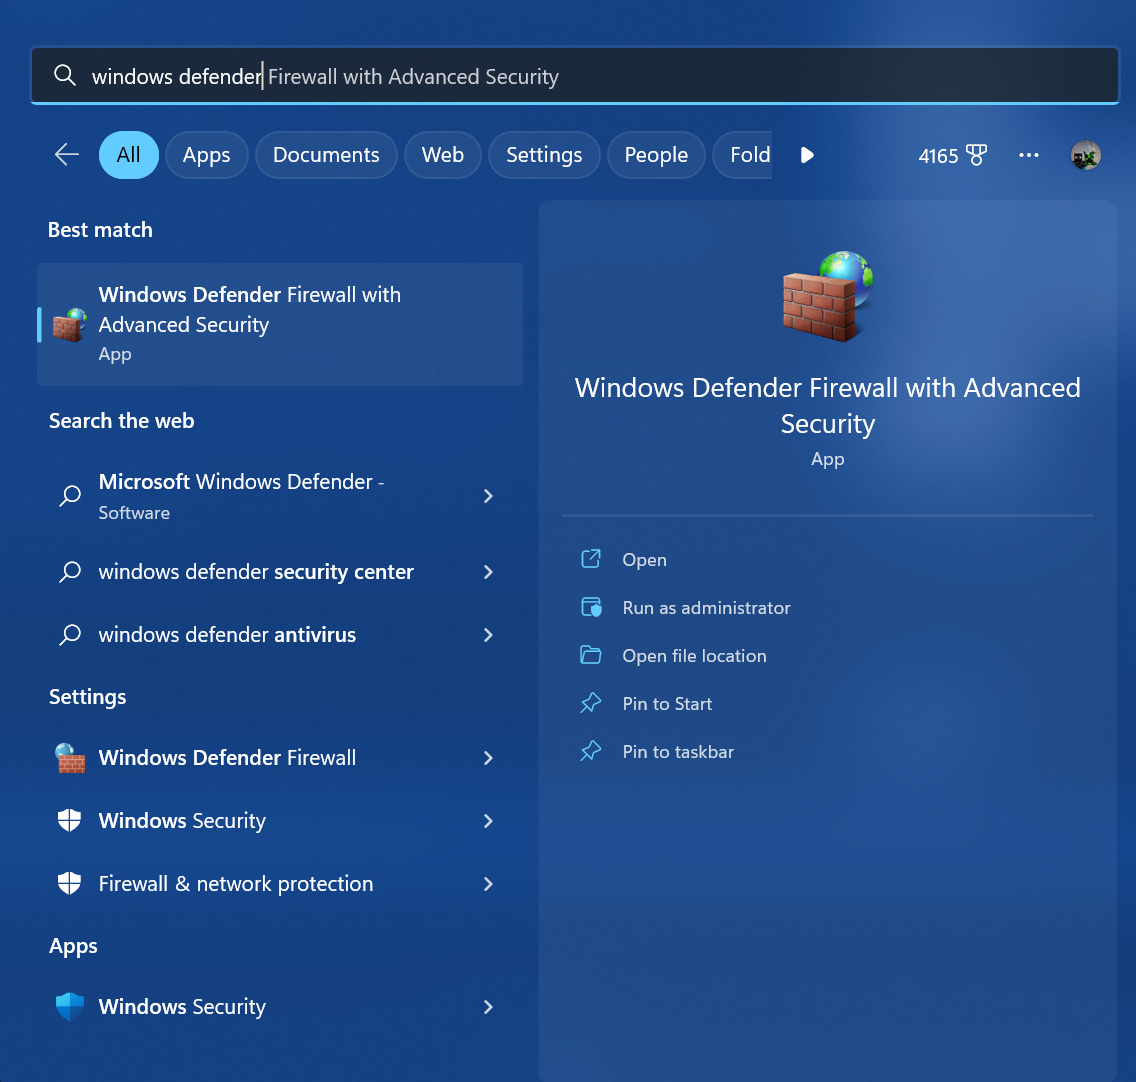The image size is (1136, 1082).
Task: Expand Windows Security setting chevron
Action: tap(488, 820)
